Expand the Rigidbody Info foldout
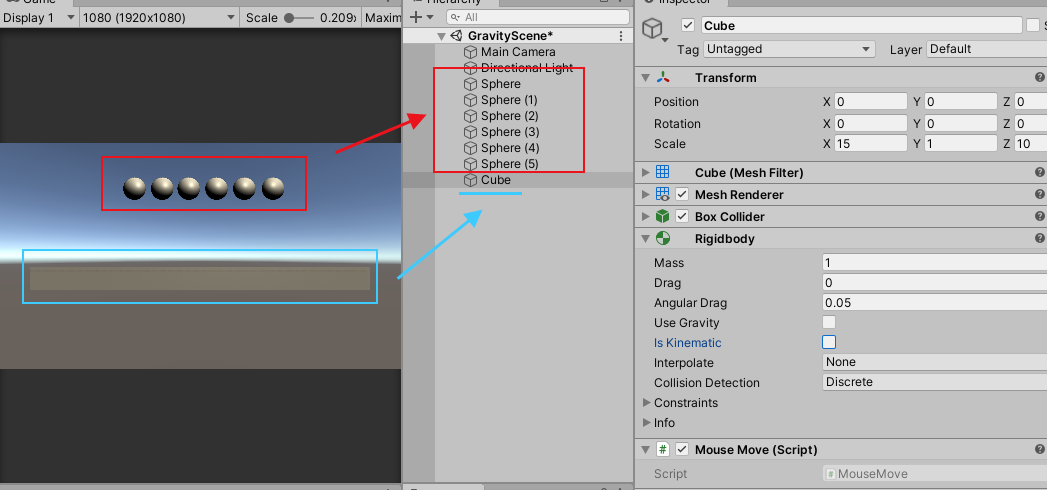Viewport: 1047px width, 490px height. (x=646, y=423)
